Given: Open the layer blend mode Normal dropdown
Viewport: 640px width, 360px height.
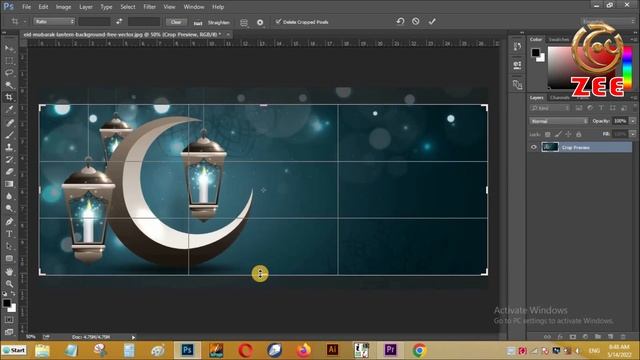Looking at the screenshot, I should coord(559,121).
